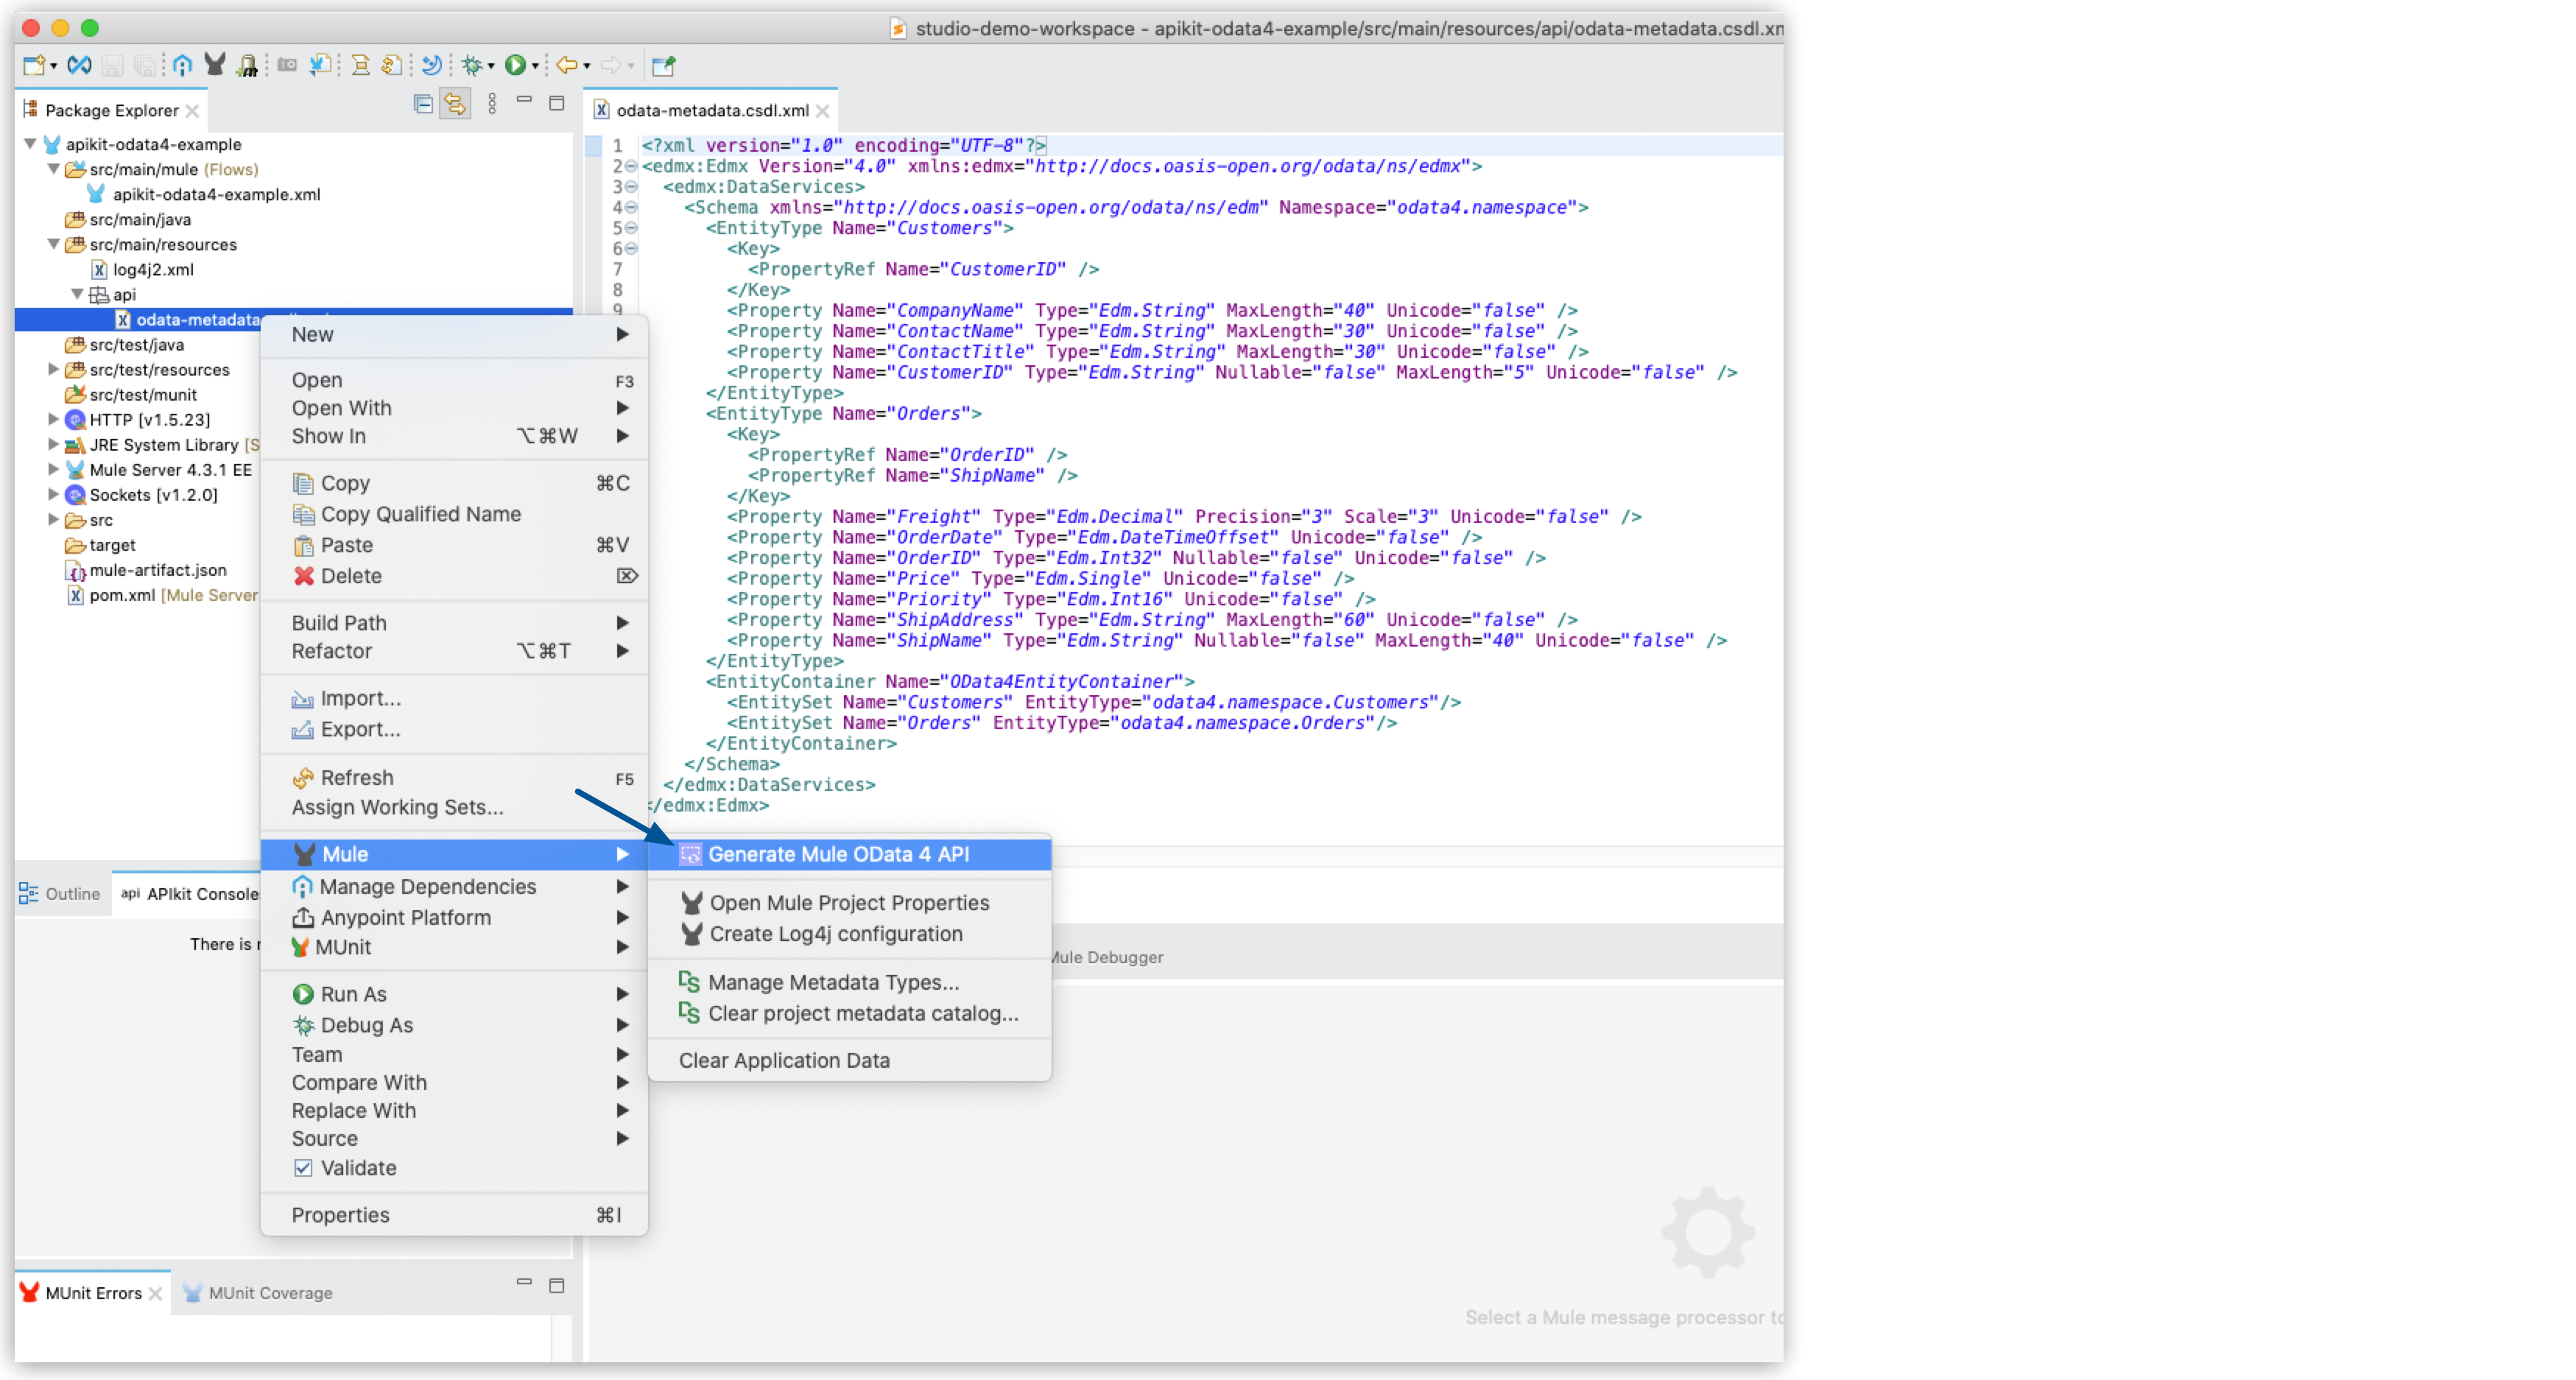Click the Run As toolbar icon
2576x1380 pixels.
click(520, 68)
